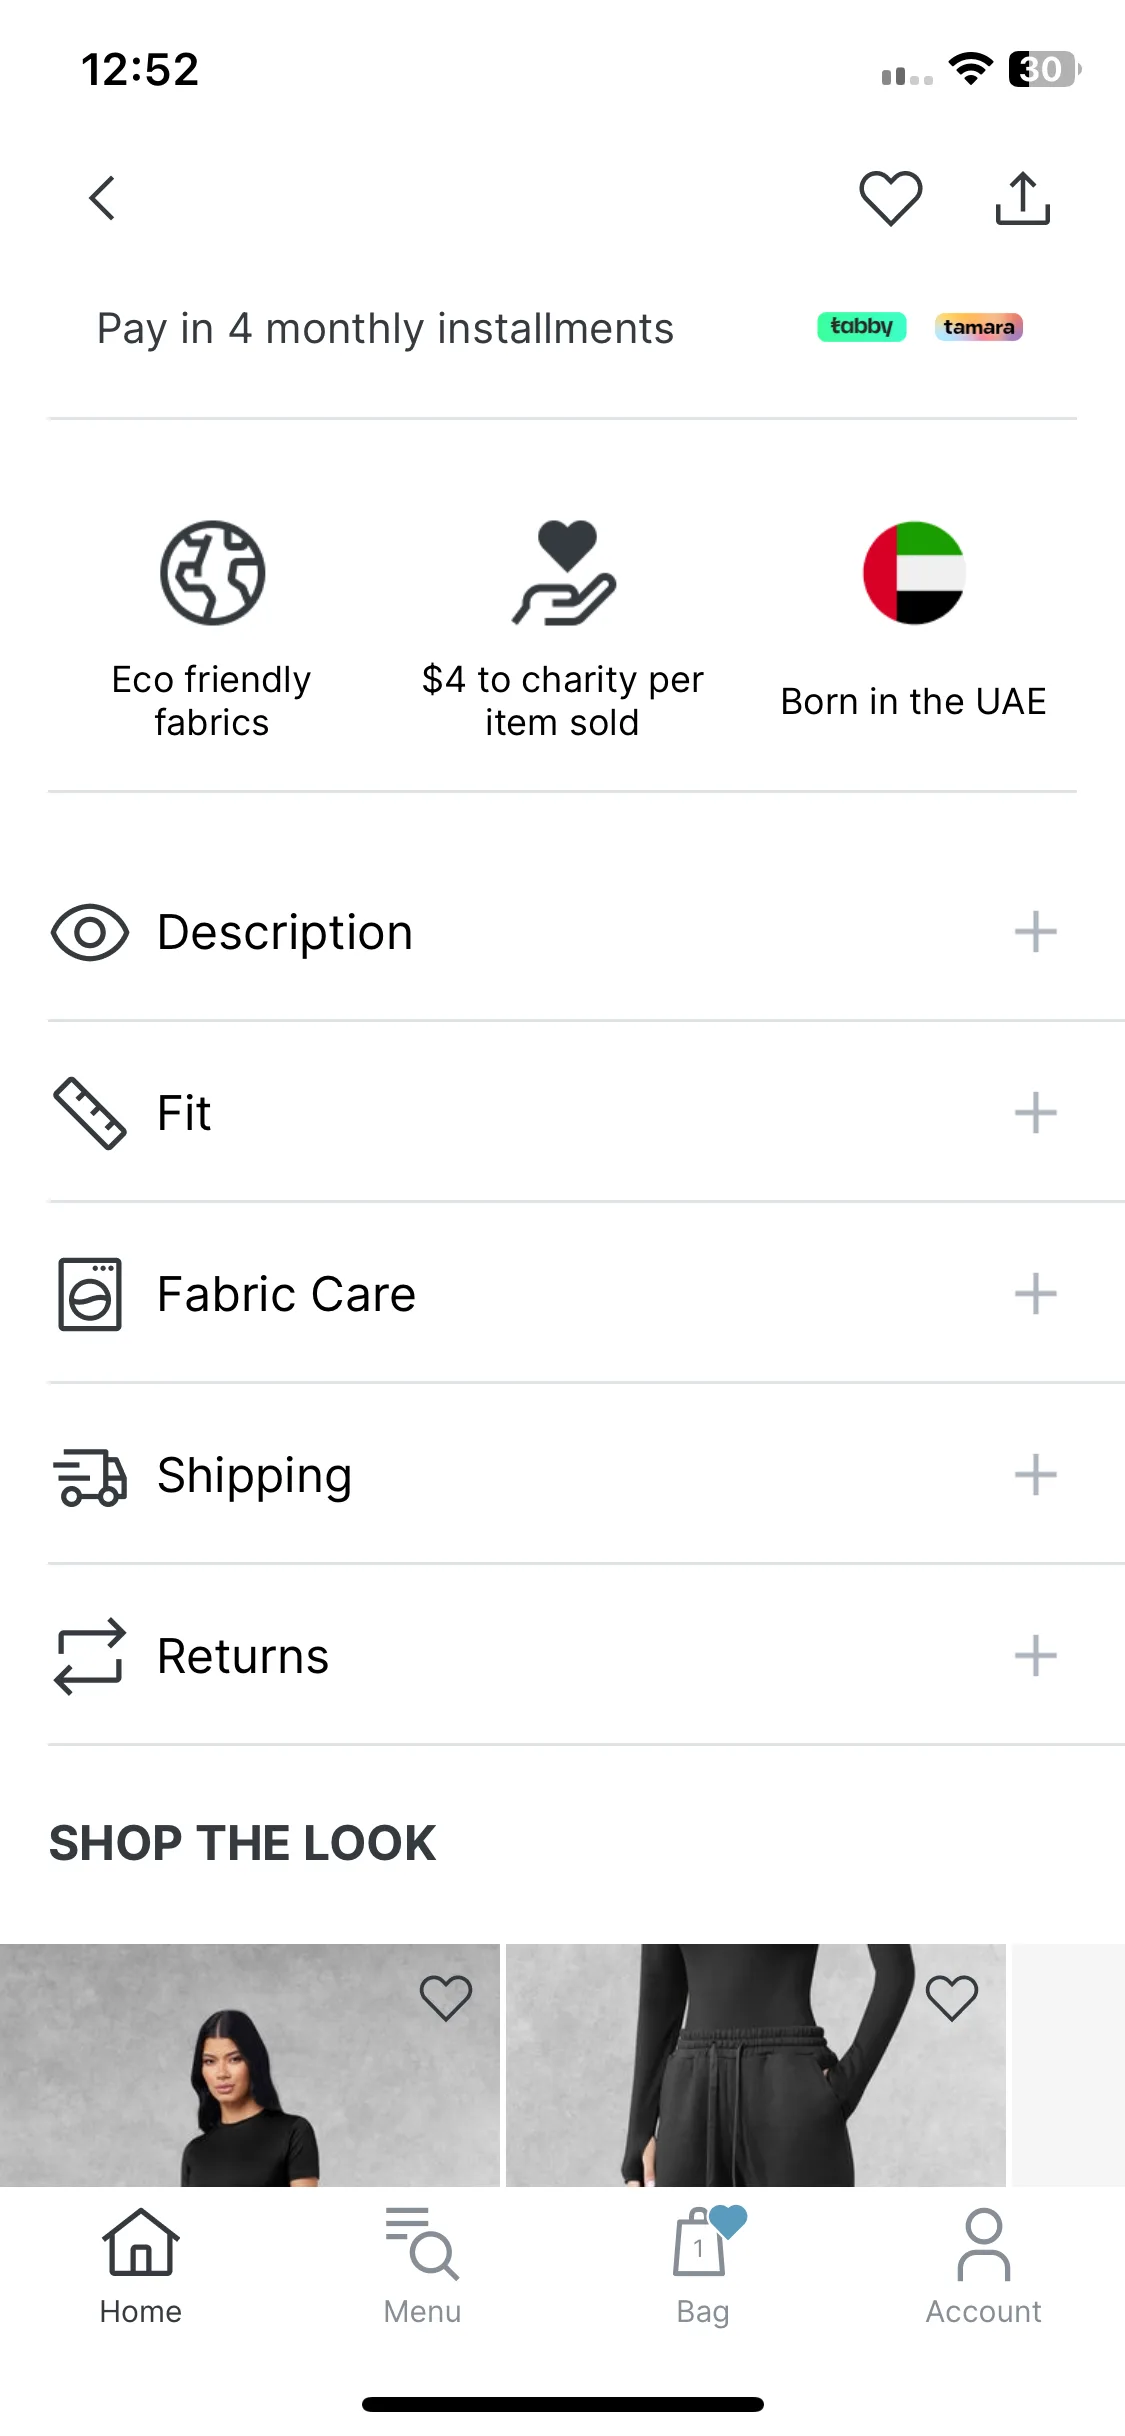
Task: Tap the UAE flag icon
Action: click(x=914, y=573)
